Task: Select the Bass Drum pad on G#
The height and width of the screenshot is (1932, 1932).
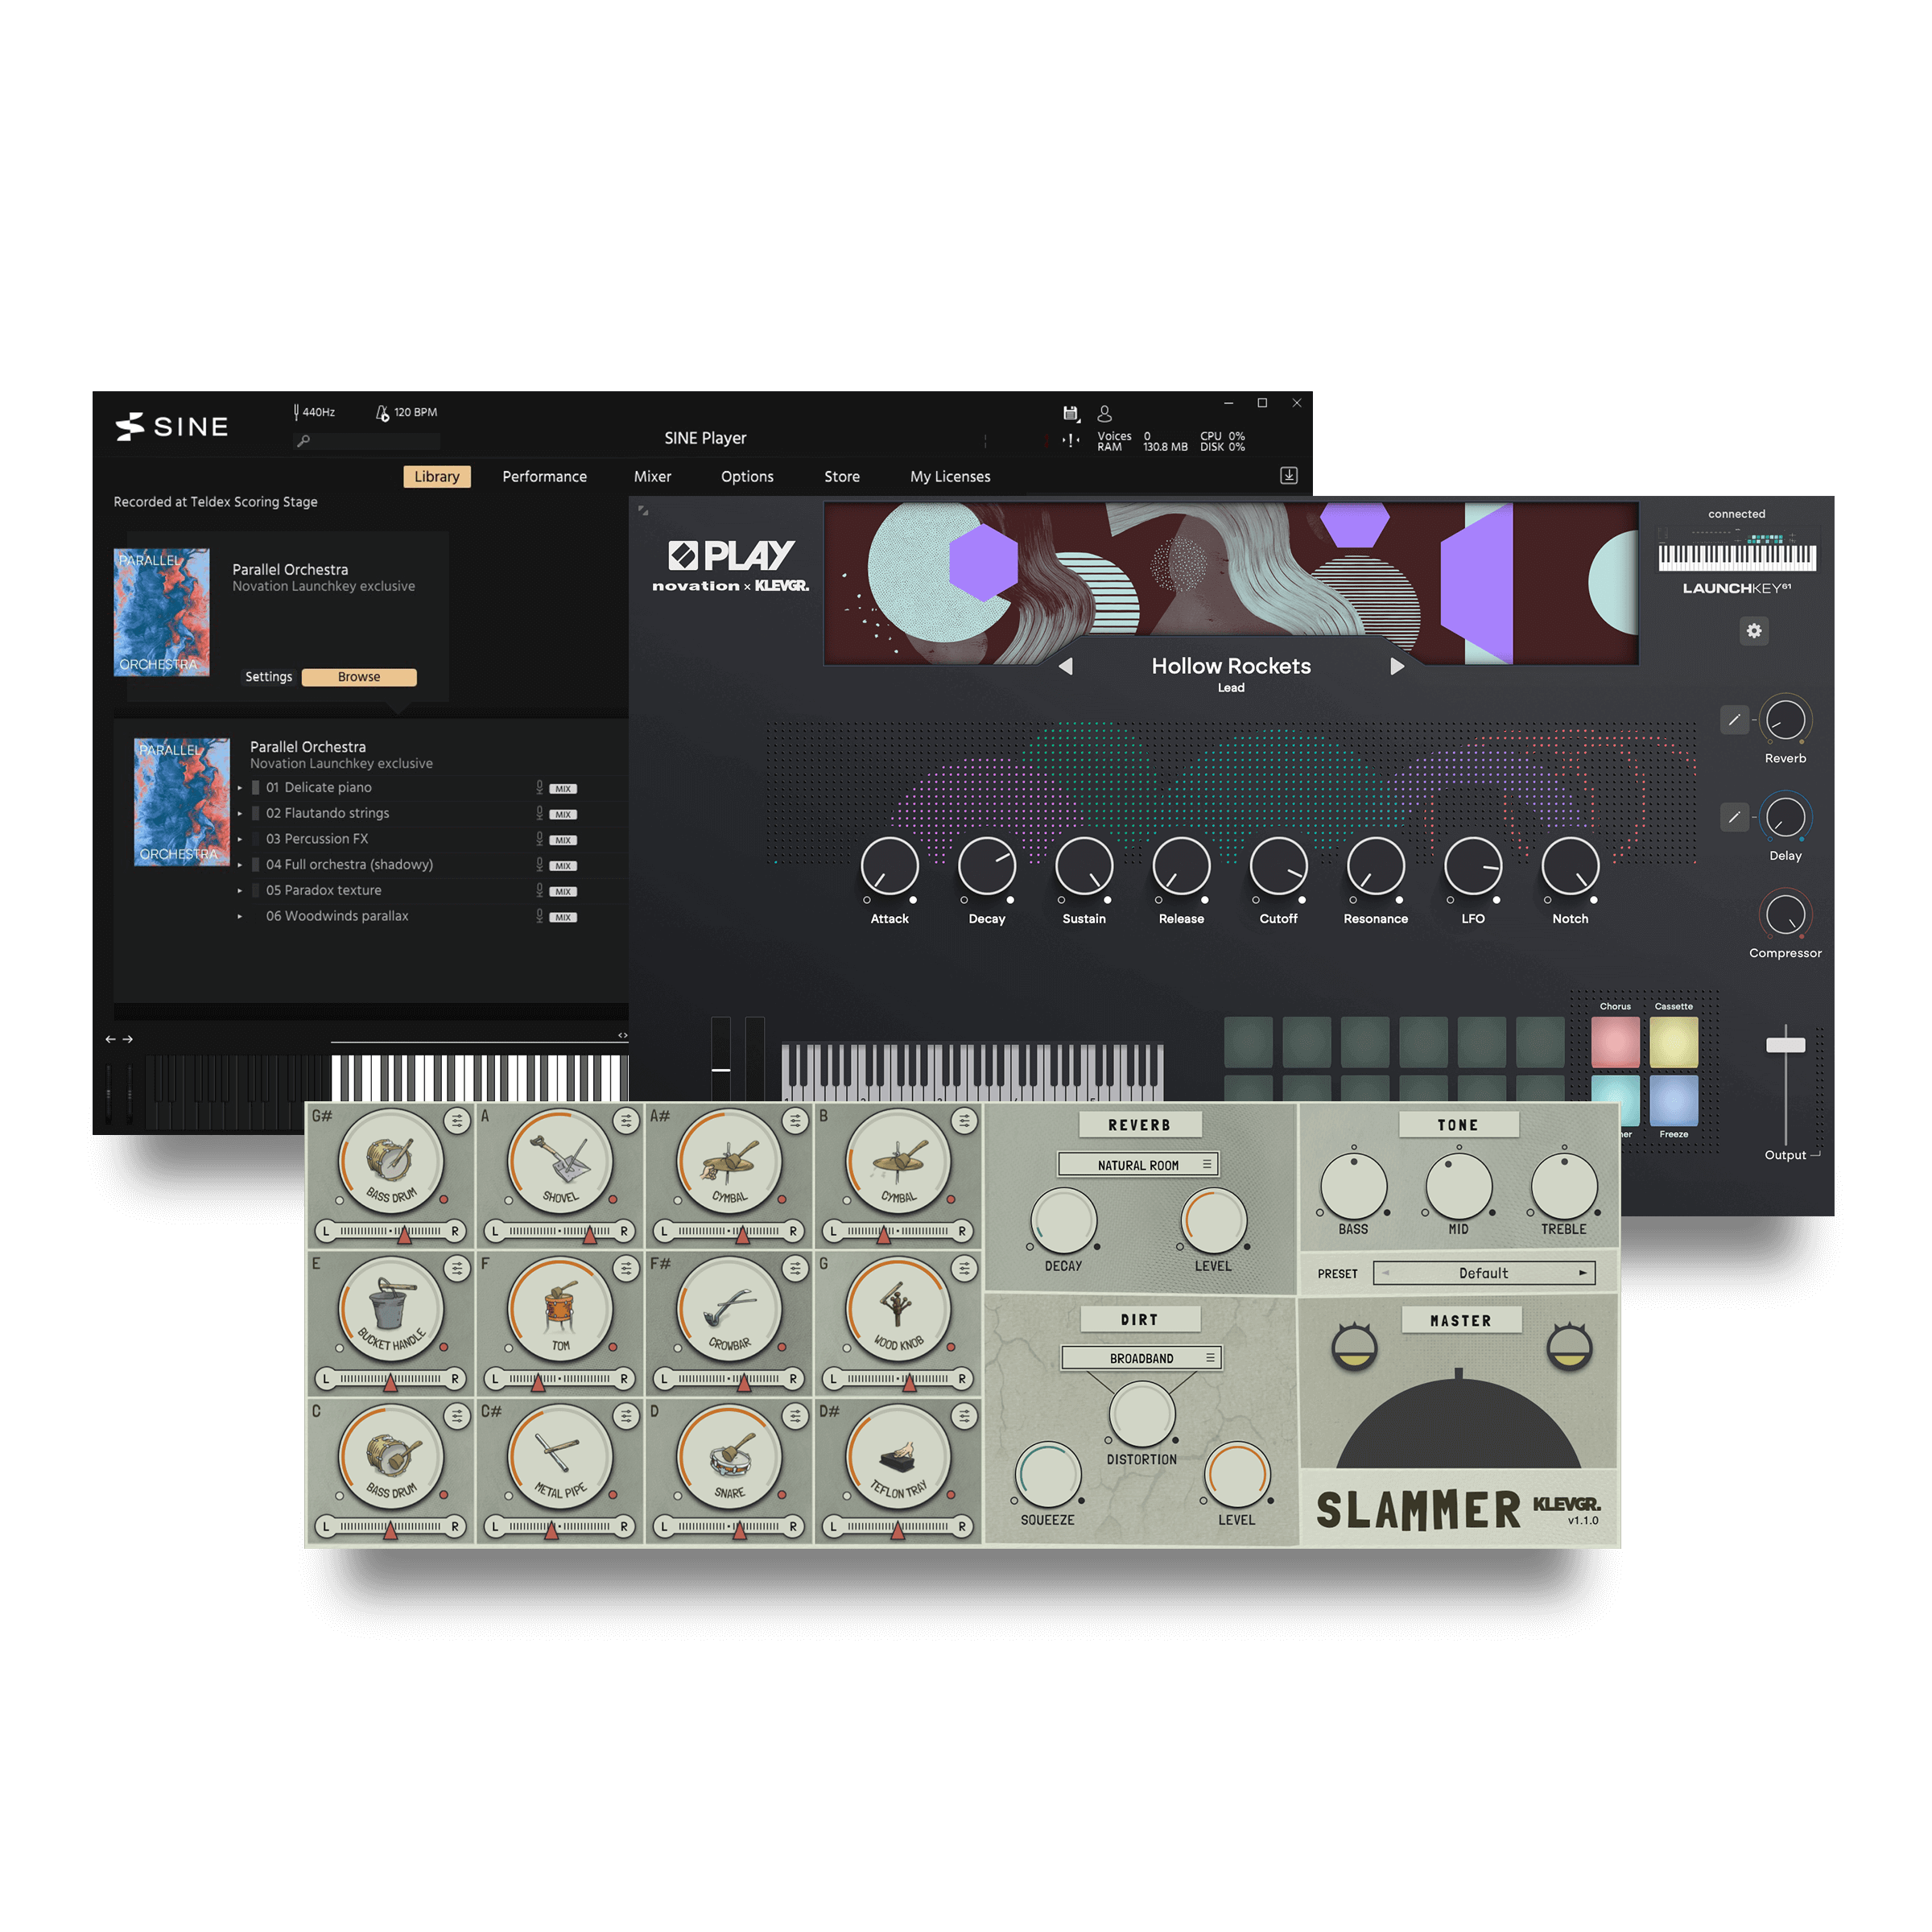Action: pos(390,1160)
